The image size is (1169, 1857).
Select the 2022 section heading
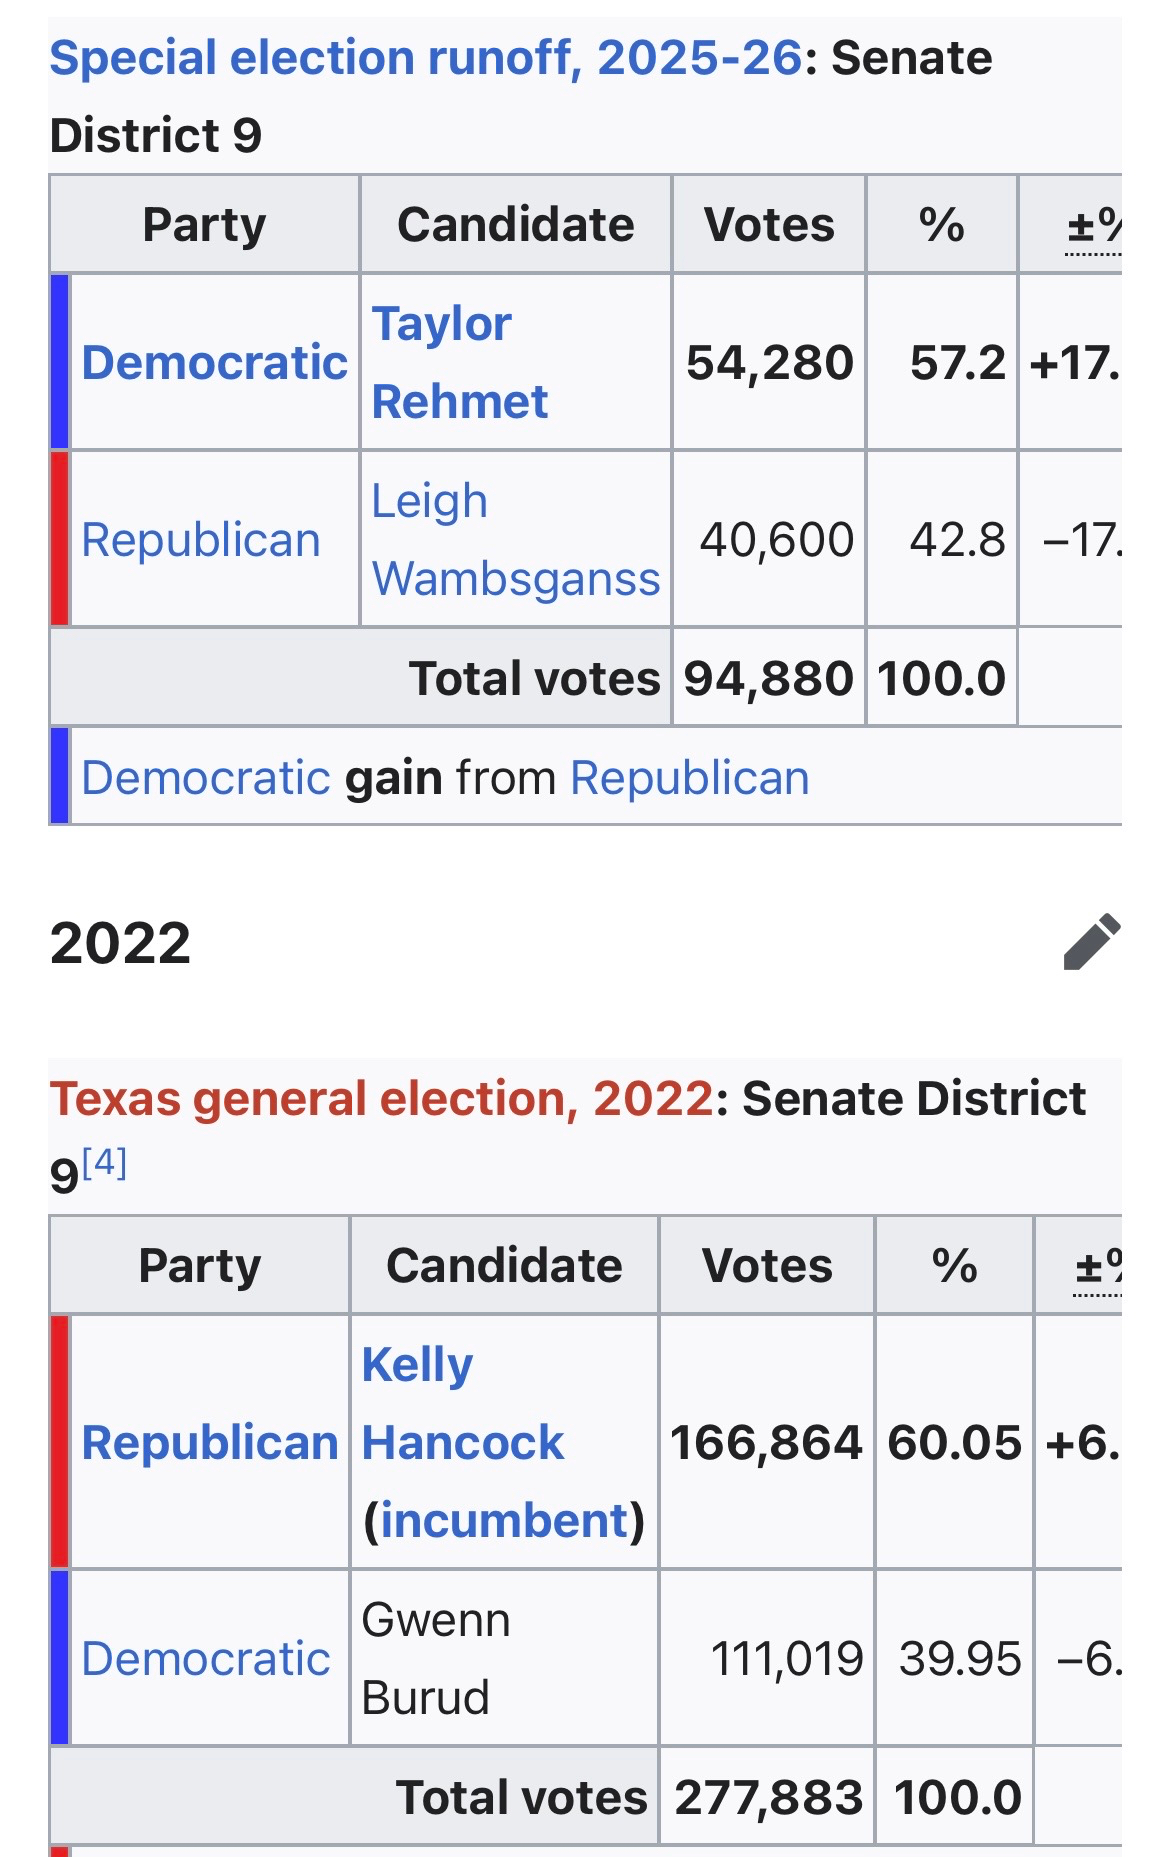120,943
